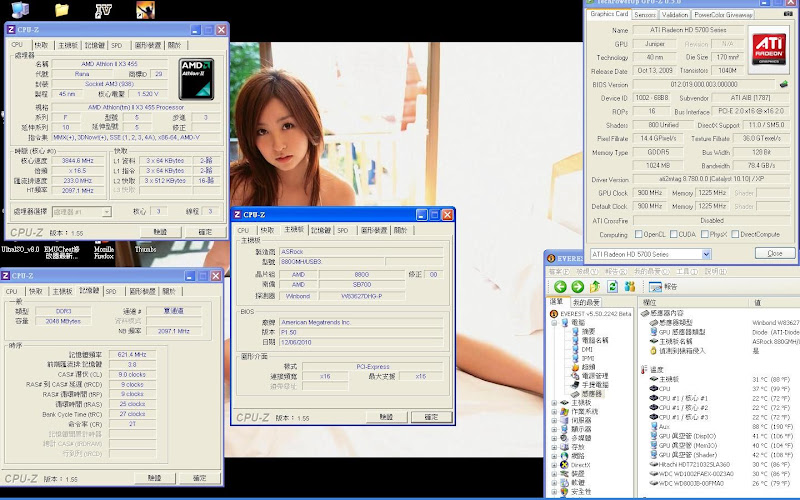The height and width of the screenshot is (500, 800).
Task: Expand the DirectX node in EVEREST tree
Action: coord(555,464)
